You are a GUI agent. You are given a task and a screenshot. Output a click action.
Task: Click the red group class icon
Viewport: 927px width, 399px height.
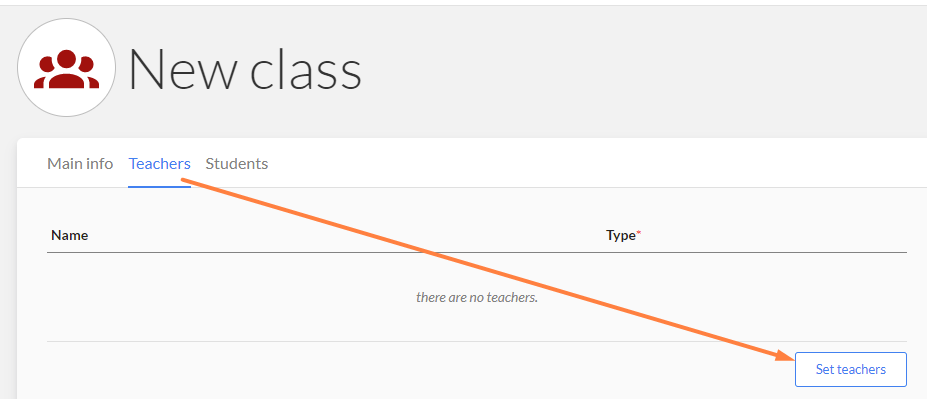point(66,69)
